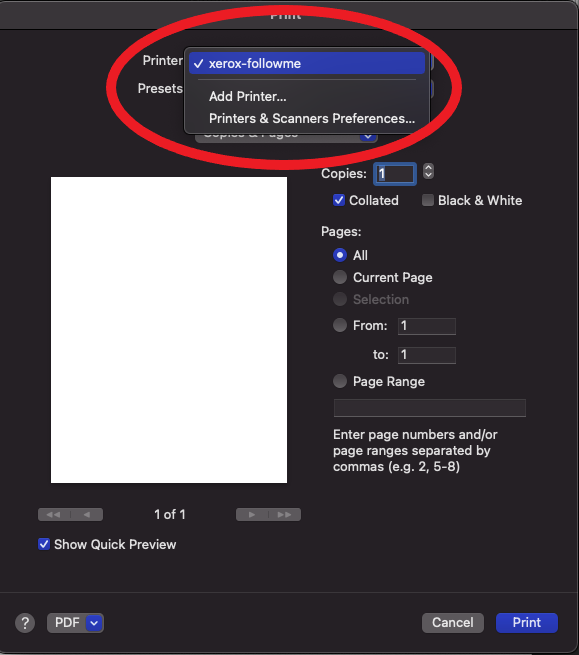The width and height of the screenshot is (579, 655).
Task: Click the Cancel button
Action: pyautogui.click(x=453, y=623)
